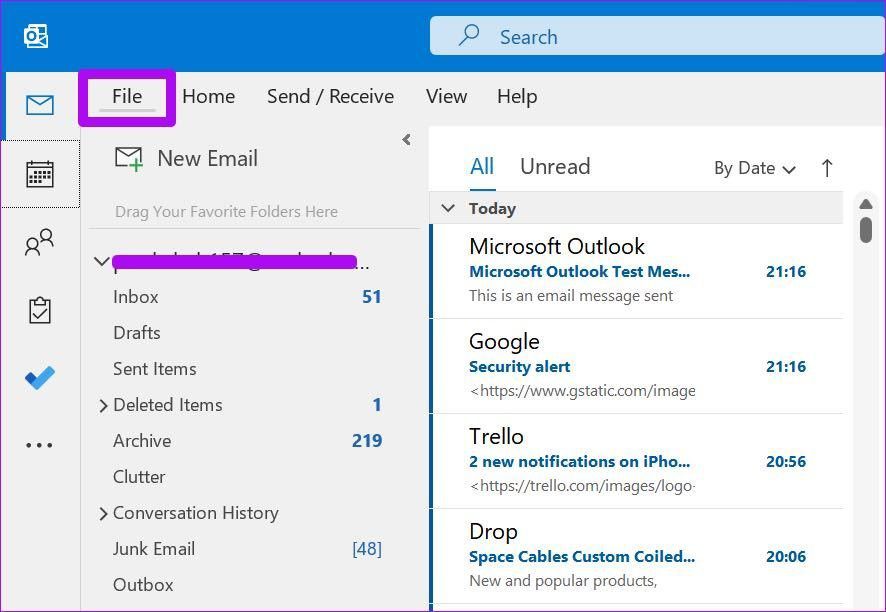Show All messages tab

tap(482, 167)
